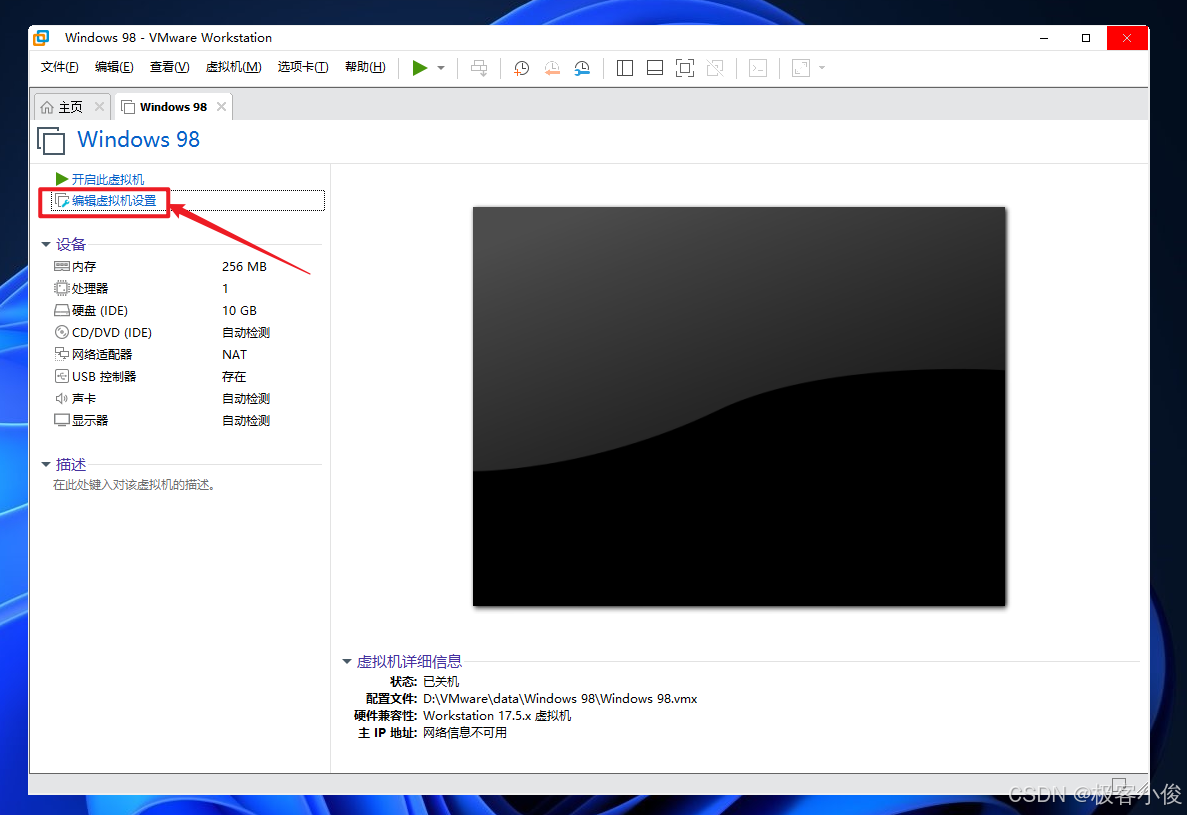1187x815 pixels.
Task: Click the Workstation 17.5.x compatibility text
Action: tap(497, 716)
